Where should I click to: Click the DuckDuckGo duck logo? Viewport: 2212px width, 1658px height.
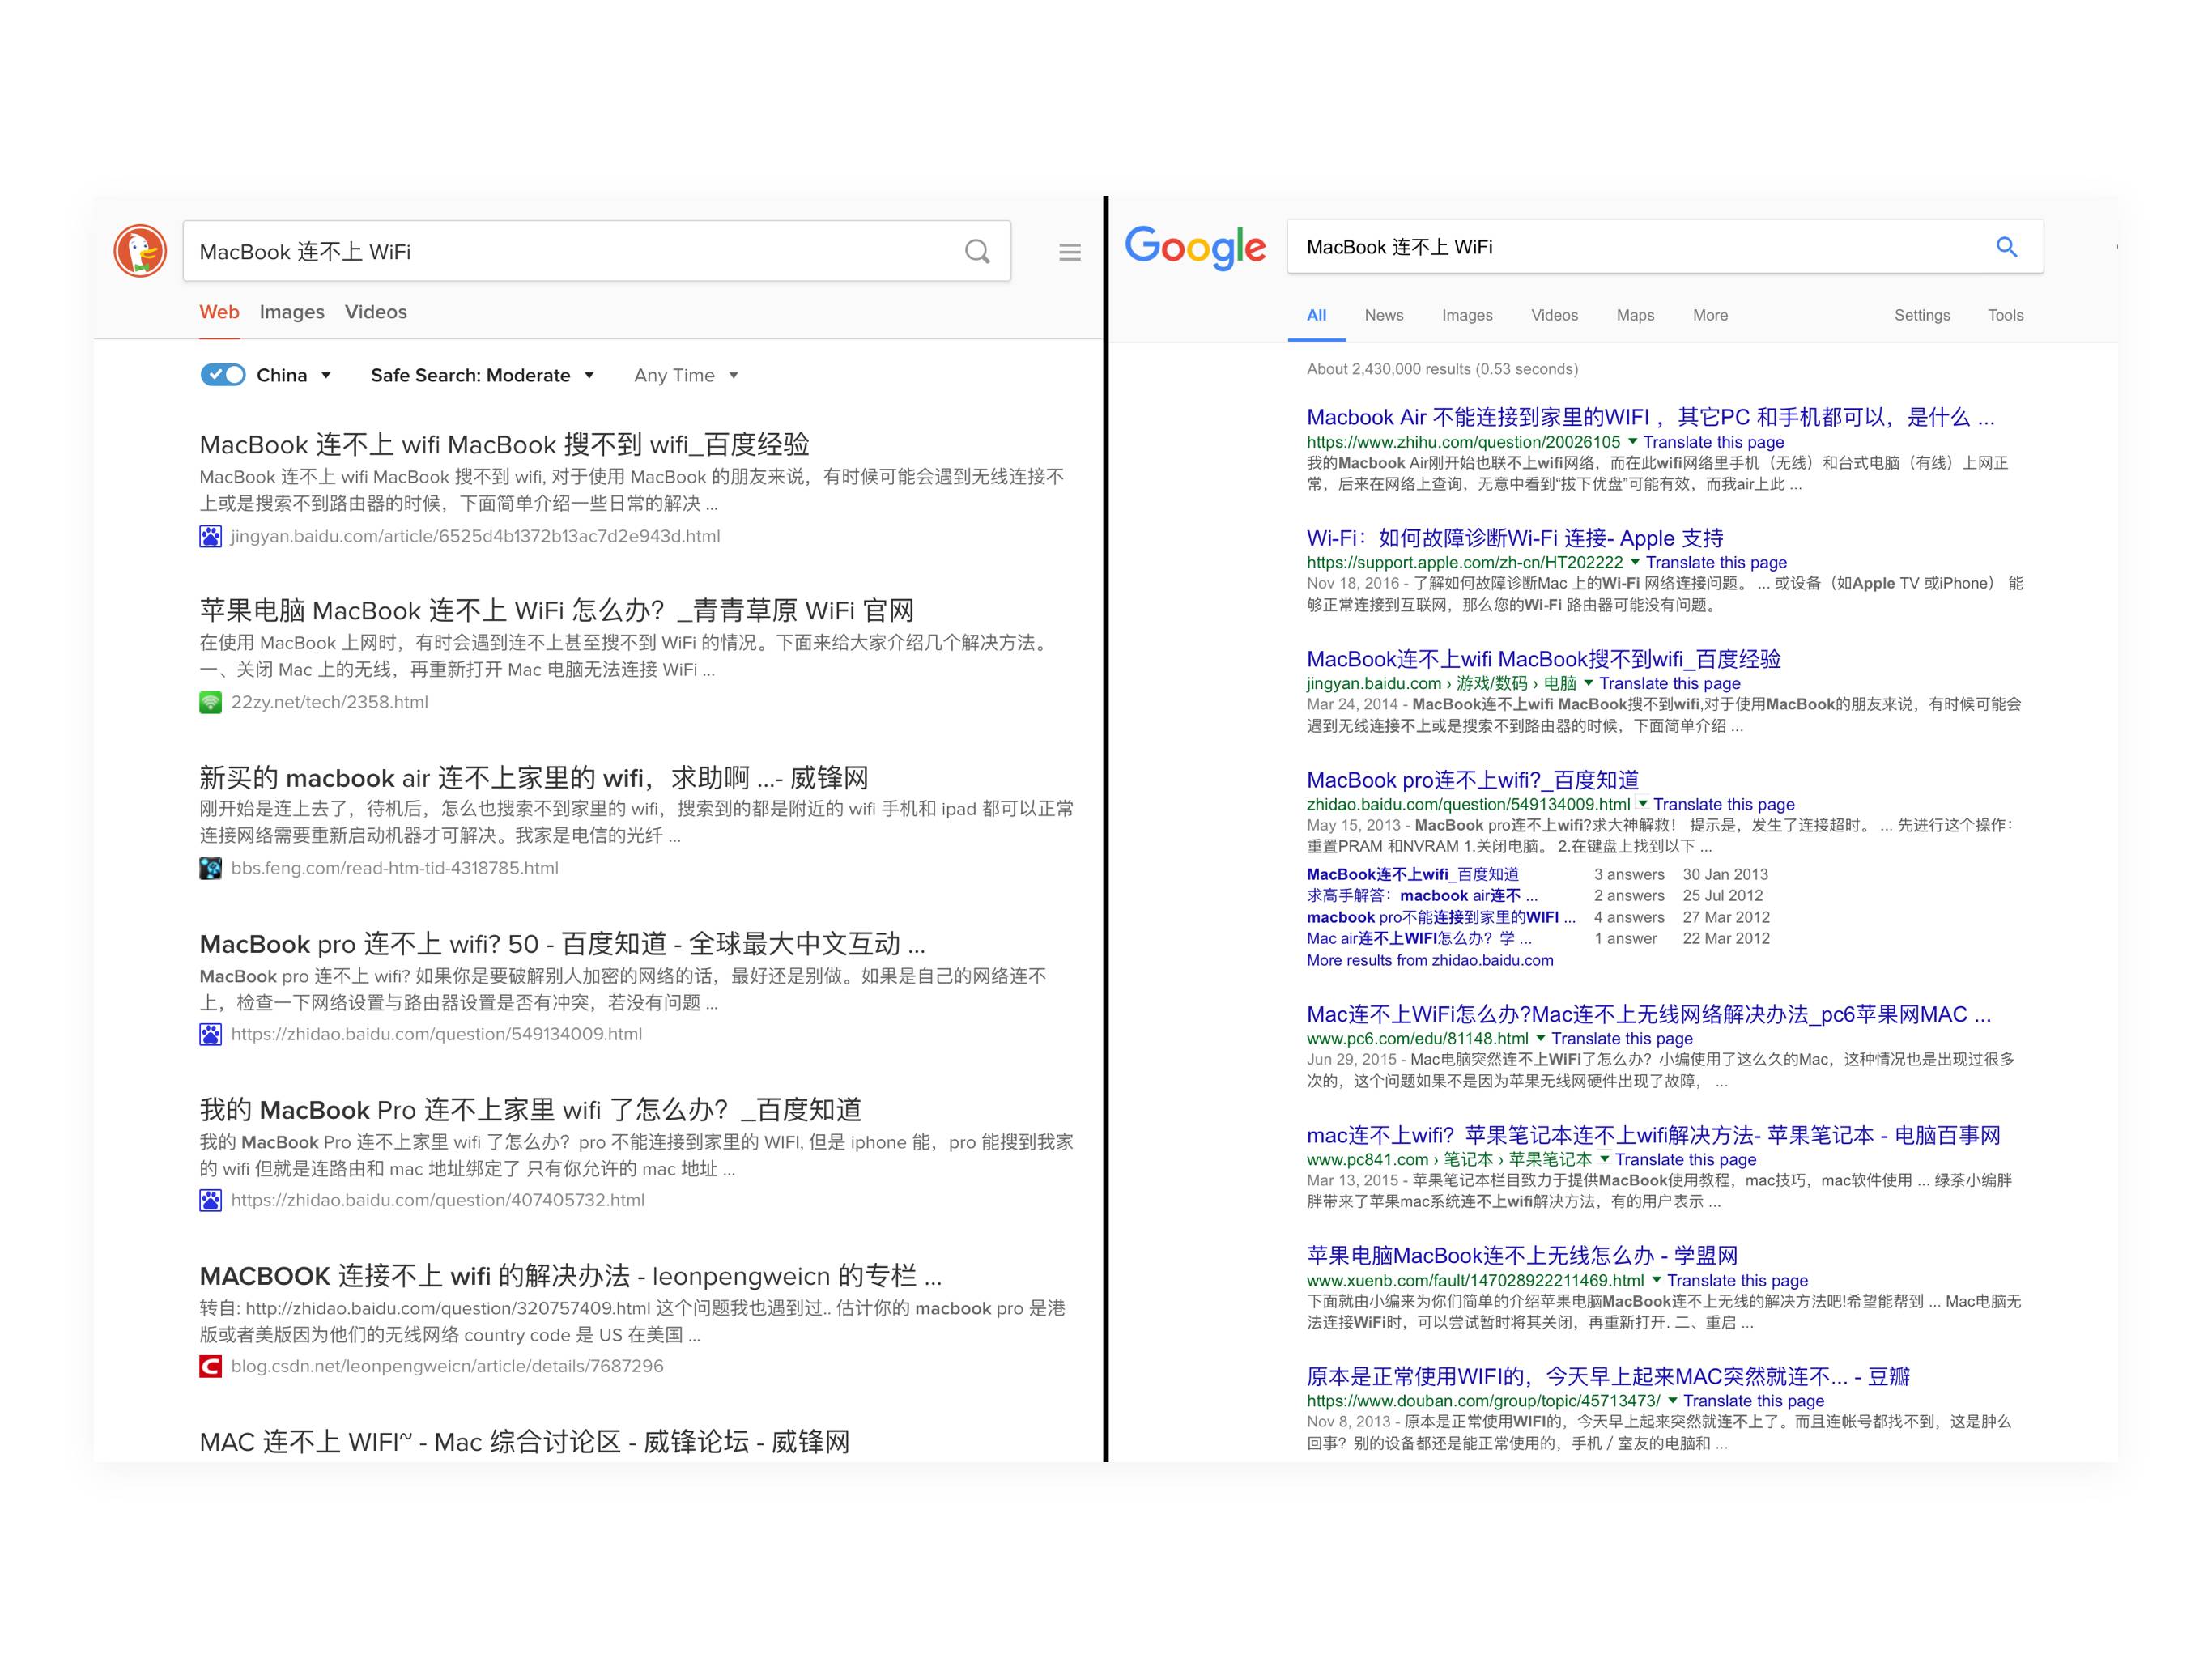coord(140,251)
